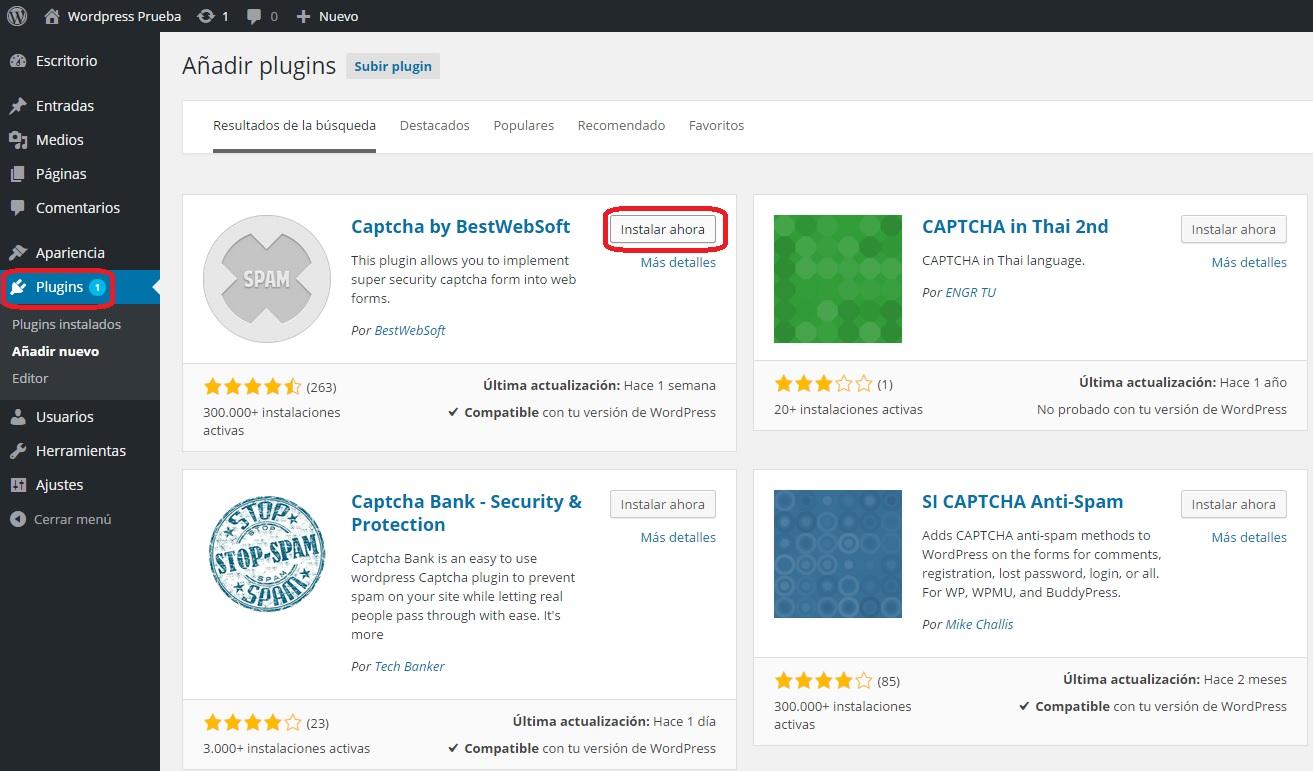
Task: Install SI CAPTCHA Anti-Spam now
Action: (x=1234, y=504)
